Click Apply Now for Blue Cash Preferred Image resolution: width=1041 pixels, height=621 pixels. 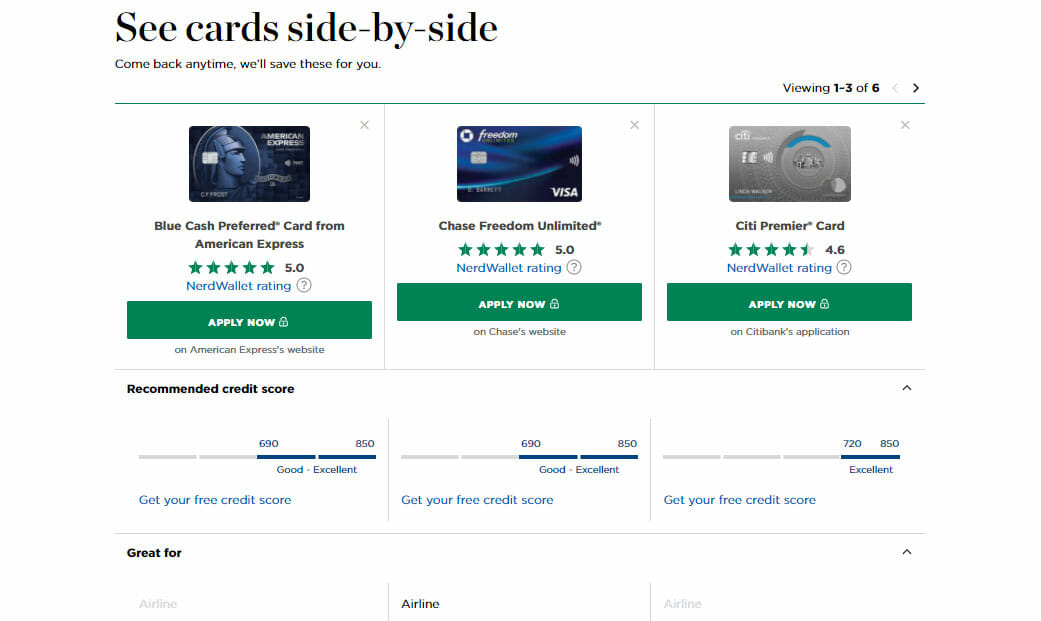coord(249,320)
